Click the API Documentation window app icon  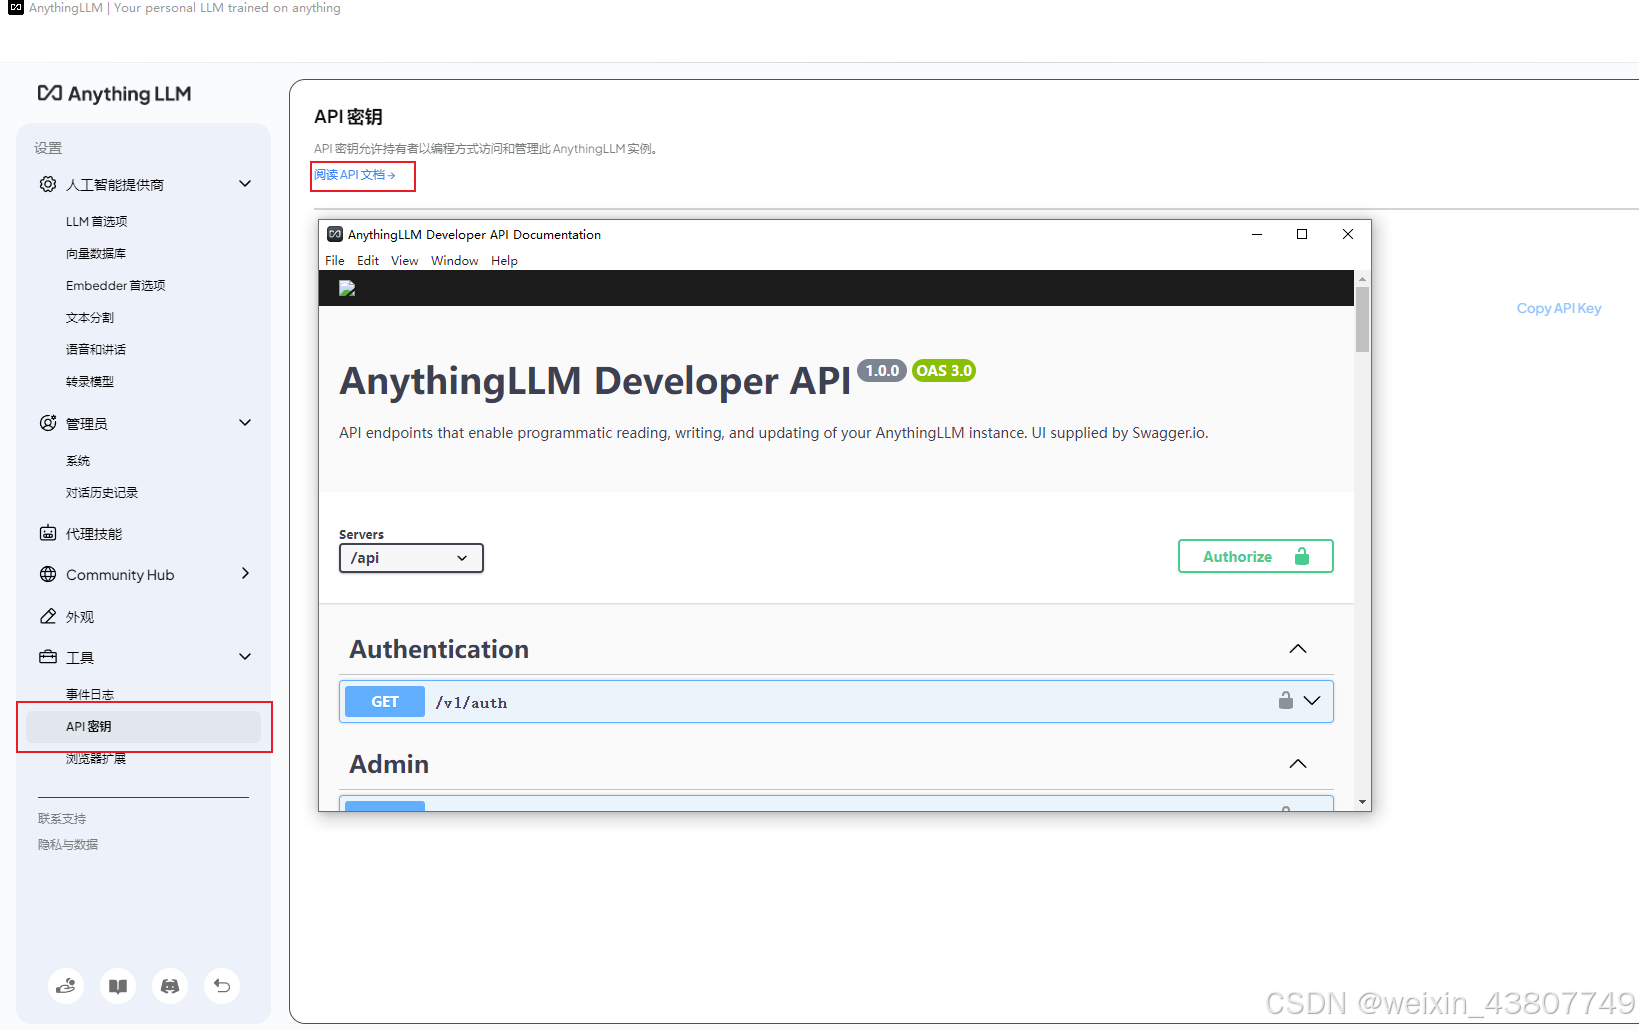335,234
